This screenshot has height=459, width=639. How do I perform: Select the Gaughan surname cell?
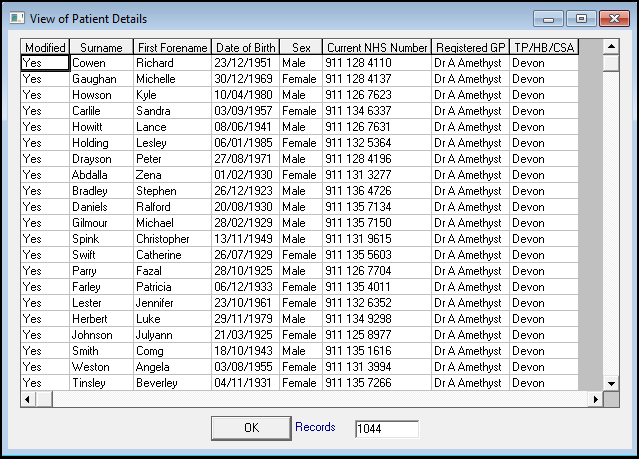pos(101,79)
